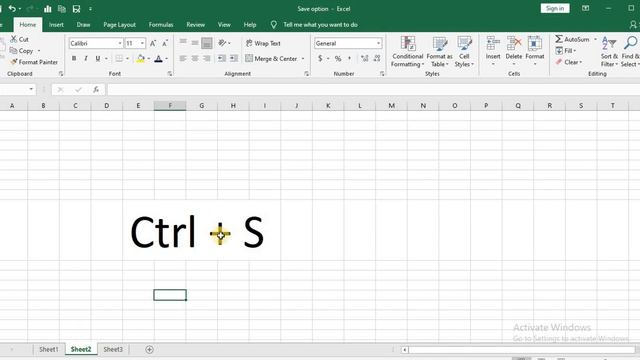Open the Name Box dropdown arrow
Screen dimensions: 640x360
[31, 89]
